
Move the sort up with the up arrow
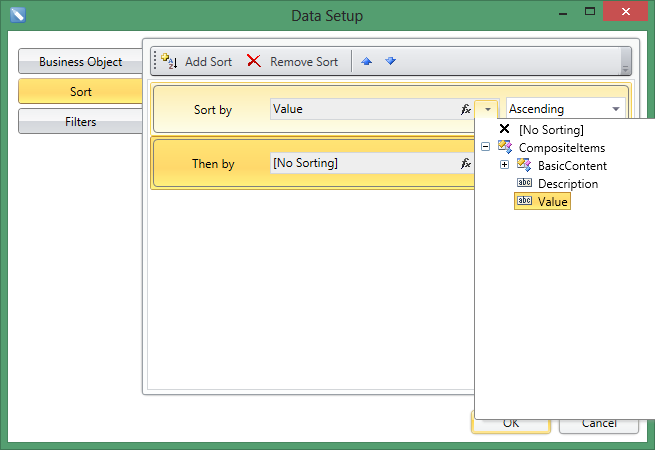point(367,62)
